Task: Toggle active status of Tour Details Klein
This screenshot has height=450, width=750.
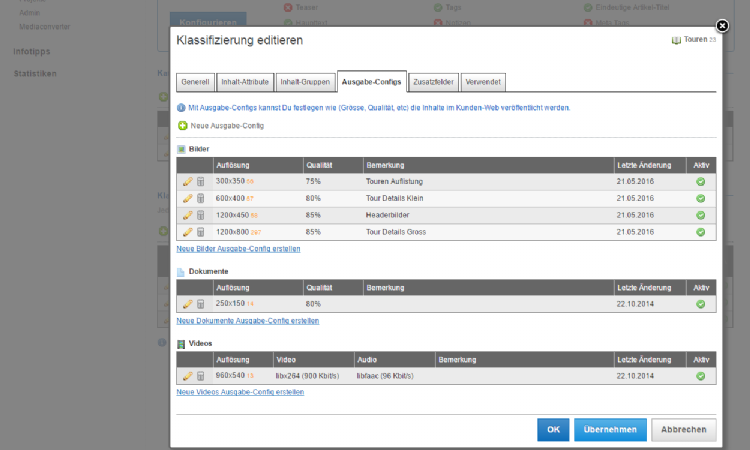Action: (701, 198)
